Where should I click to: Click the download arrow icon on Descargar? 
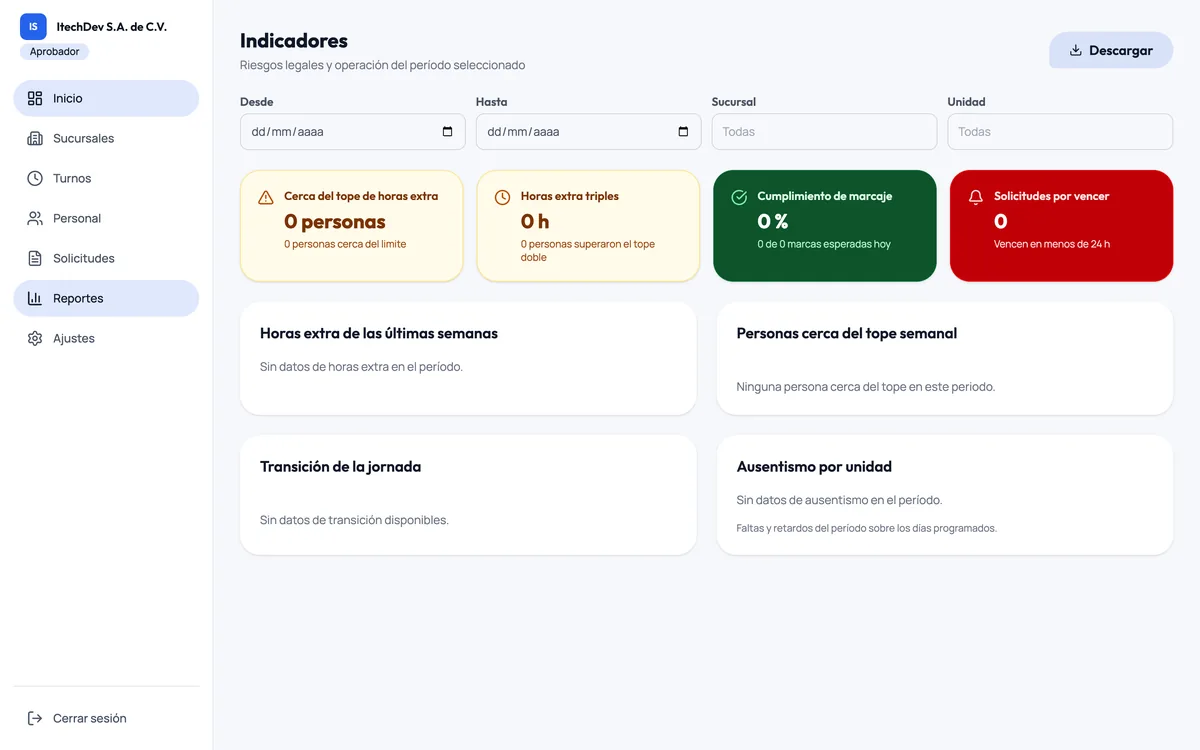1076,50
